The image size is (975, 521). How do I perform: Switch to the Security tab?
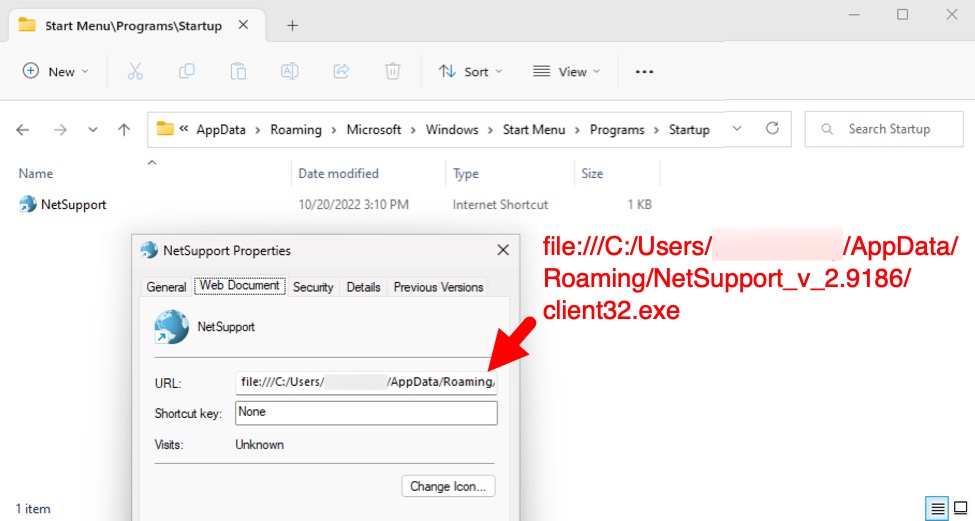click(312, 287)
